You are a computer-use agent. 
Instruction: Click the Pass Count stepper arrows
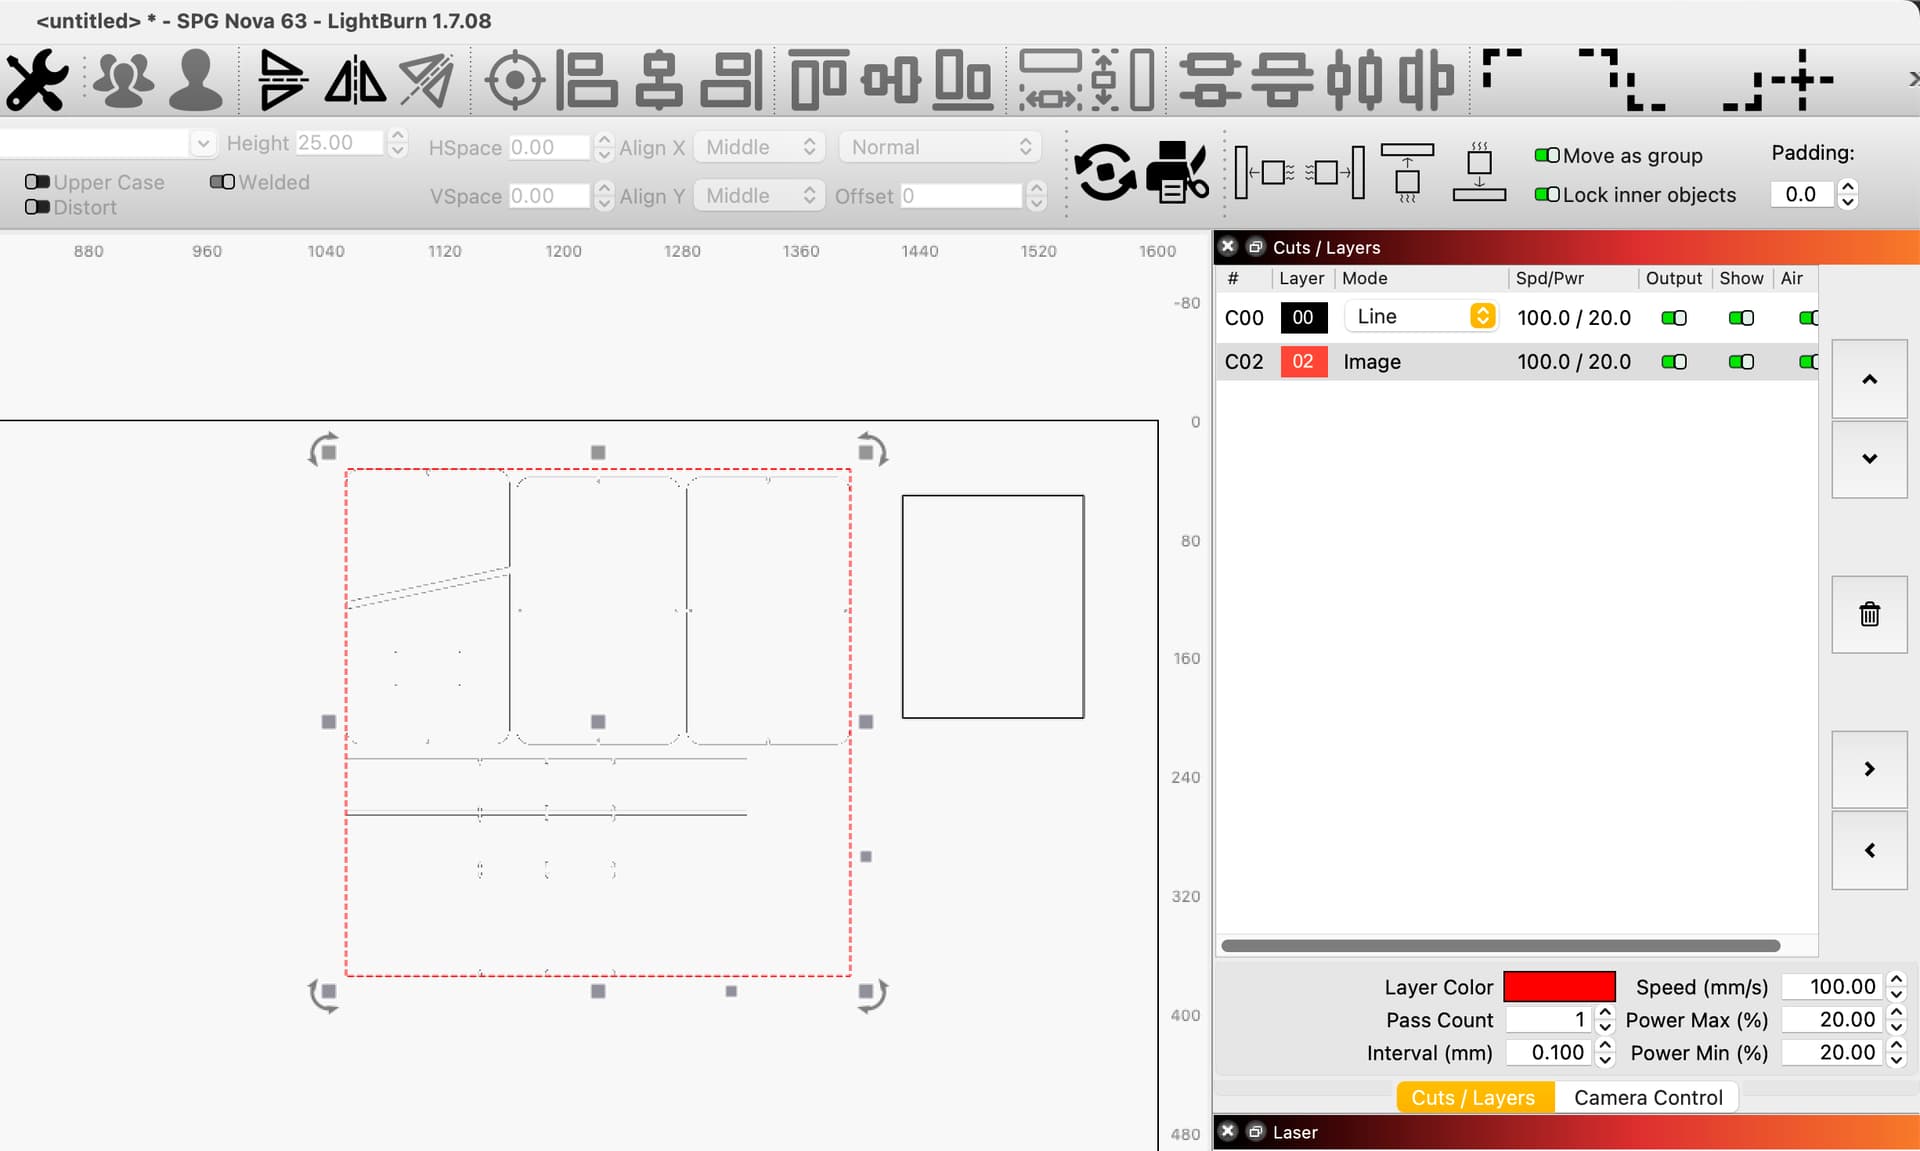pyautogui.click(x=1605, y=1020)
